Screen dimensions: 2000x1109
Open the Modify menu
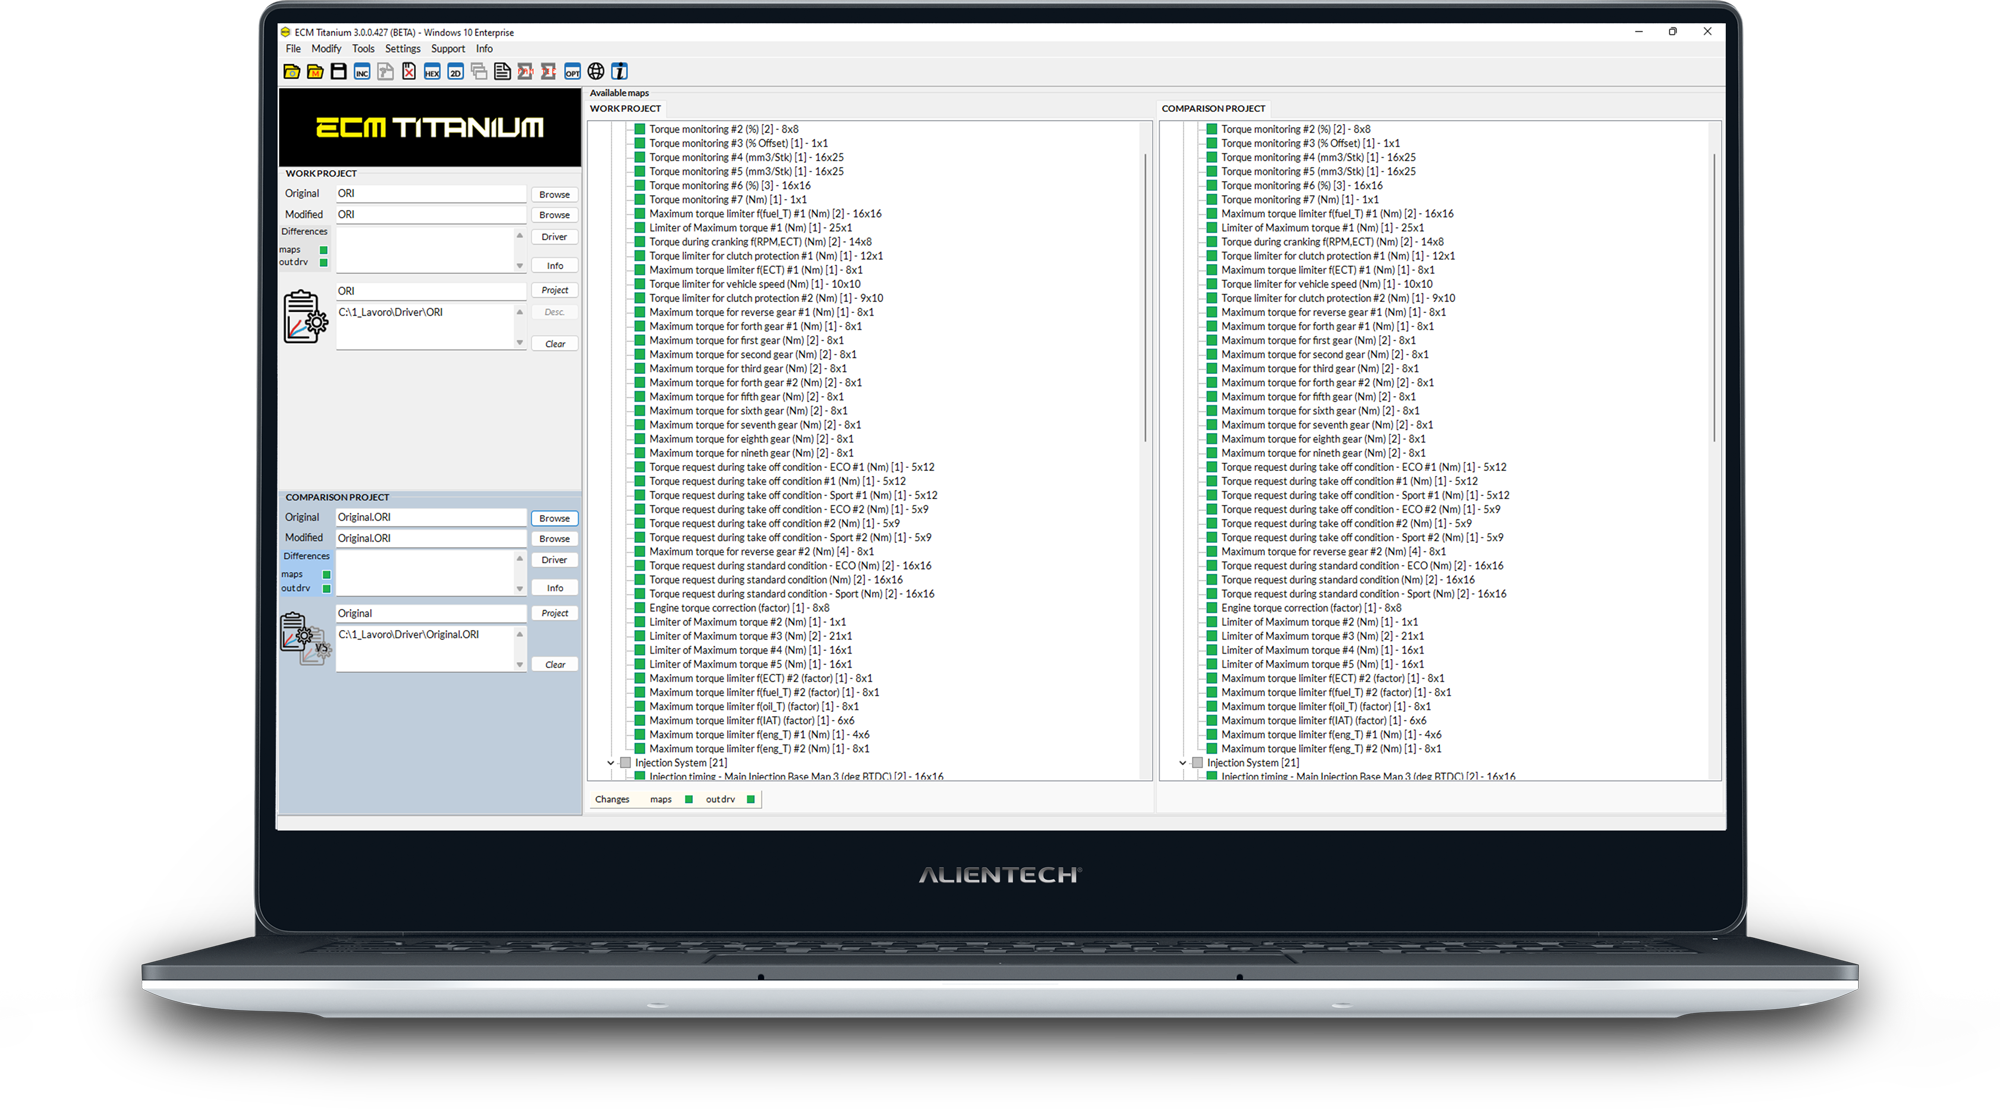tap(326, 49)
